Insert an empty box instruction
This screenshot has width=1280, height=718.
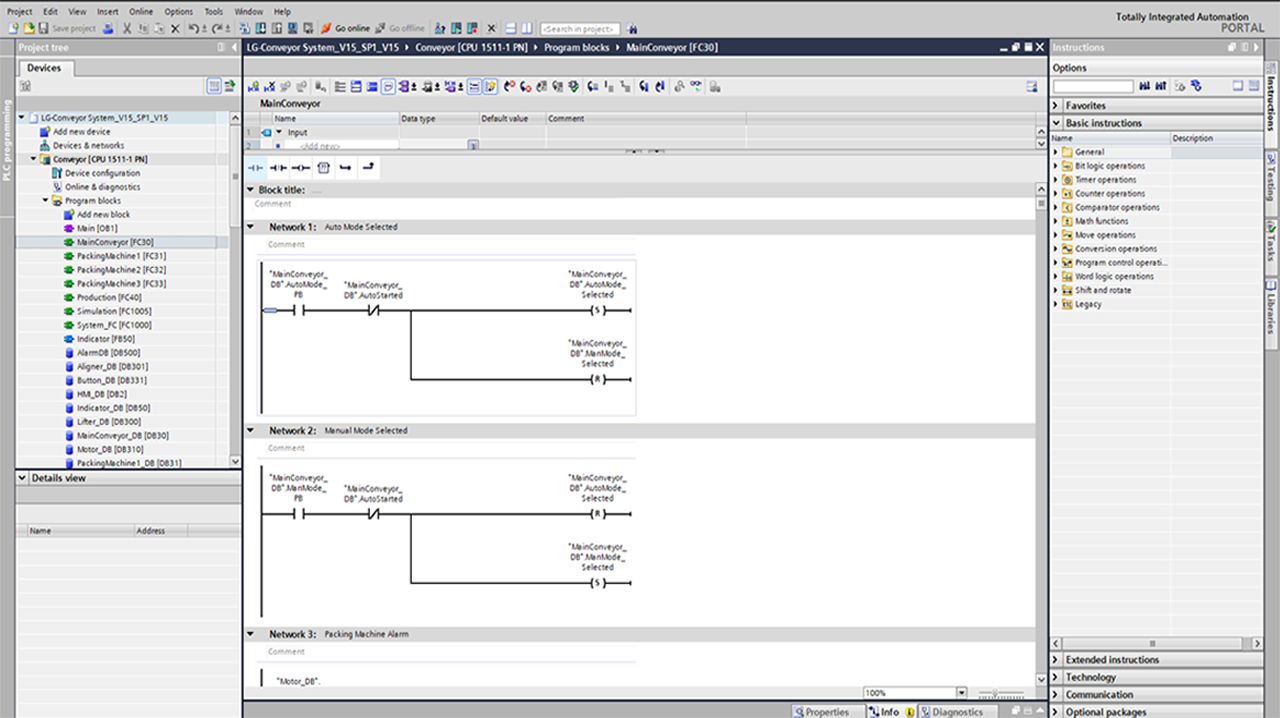tap(323, 168)
